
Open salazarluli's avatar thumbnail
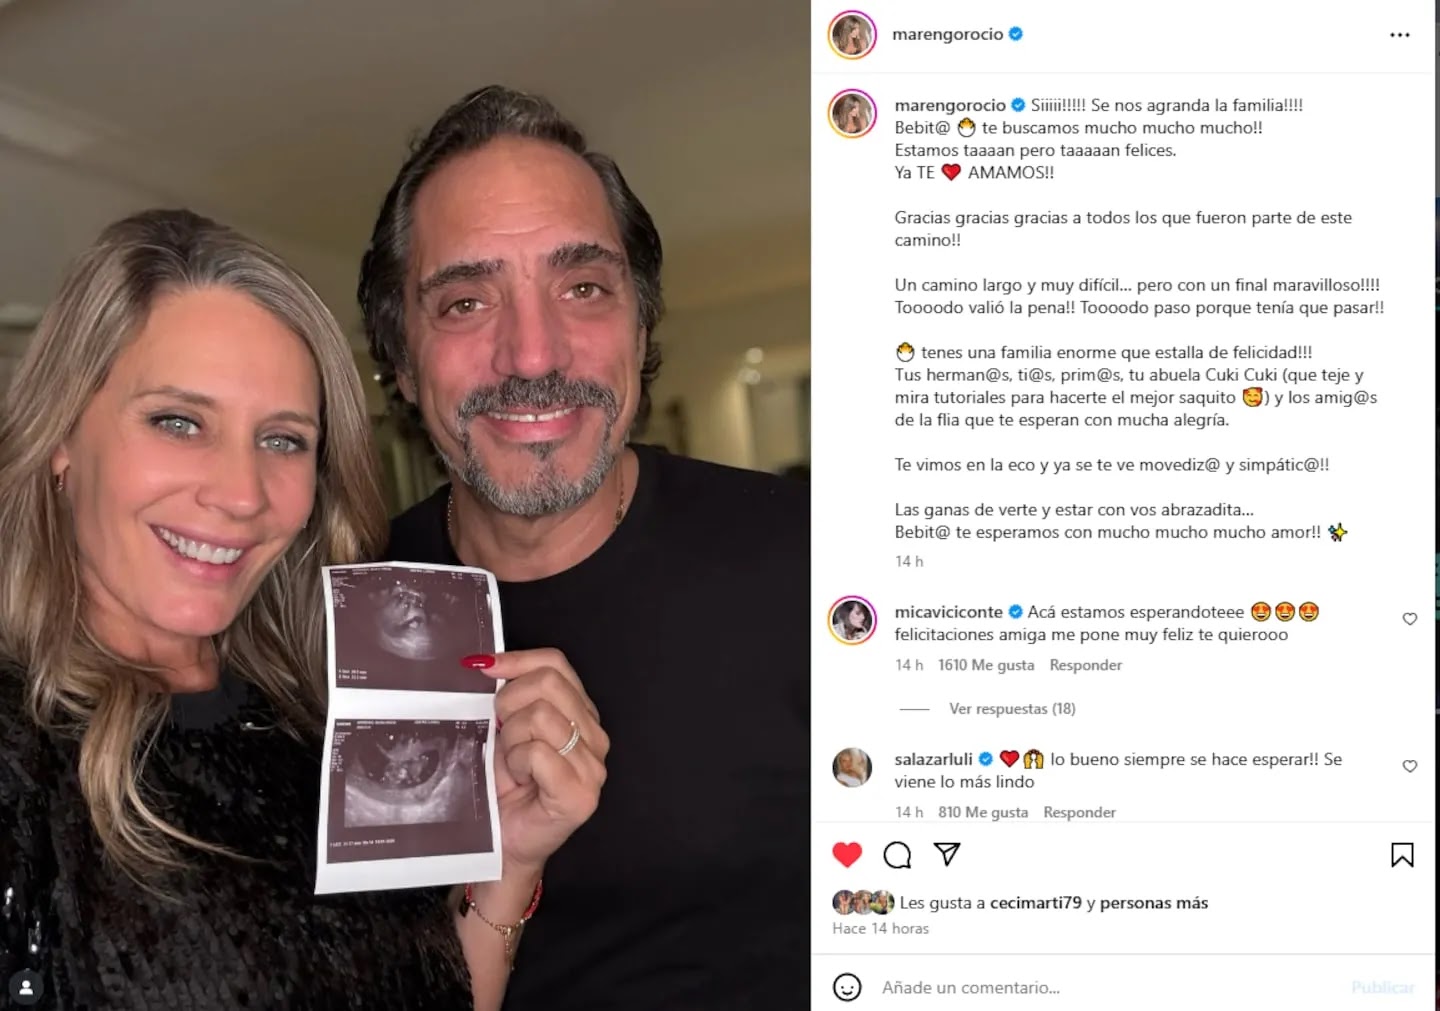(852, 768)
